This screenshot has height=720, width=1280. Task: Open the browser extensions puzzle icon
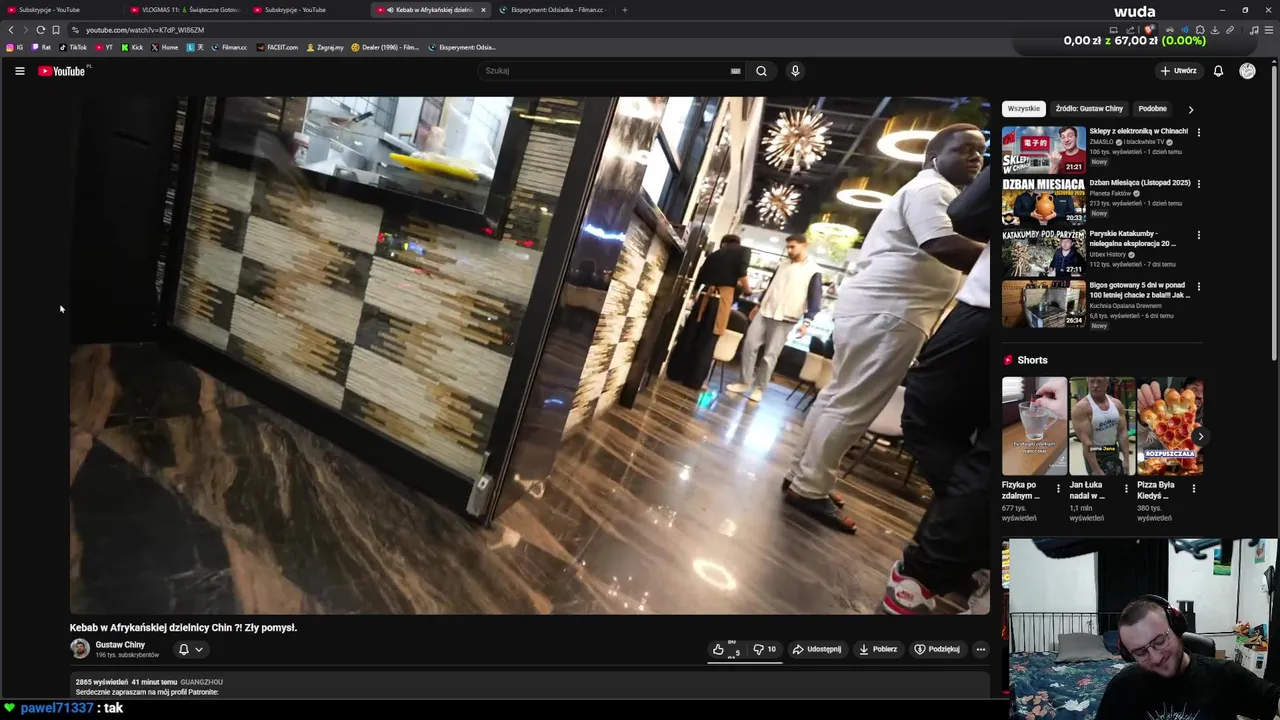tap(1200, 30)
